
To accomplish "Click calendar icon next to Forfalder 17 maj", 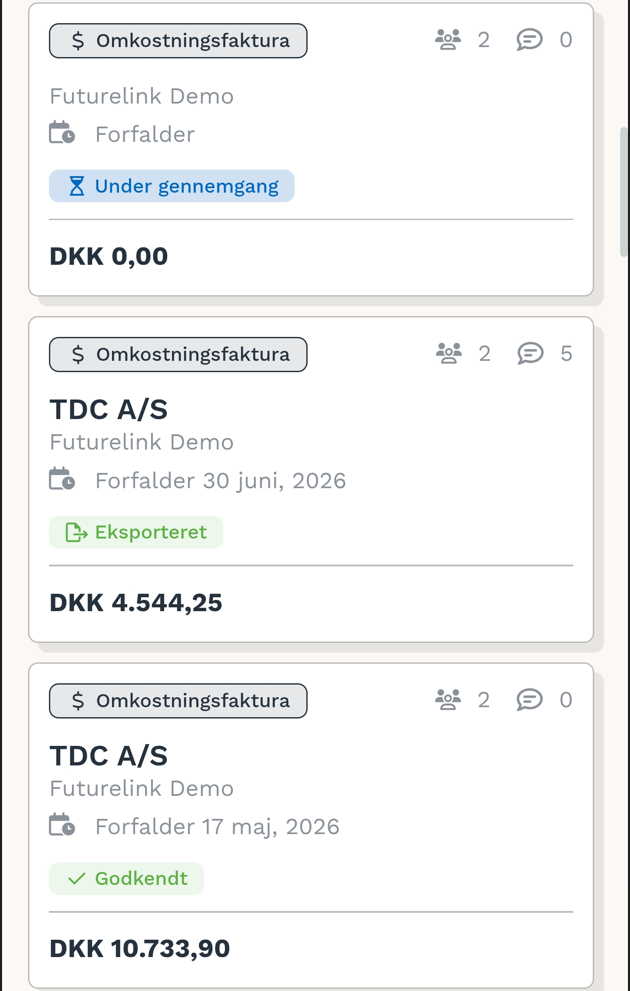I will 62,825.
